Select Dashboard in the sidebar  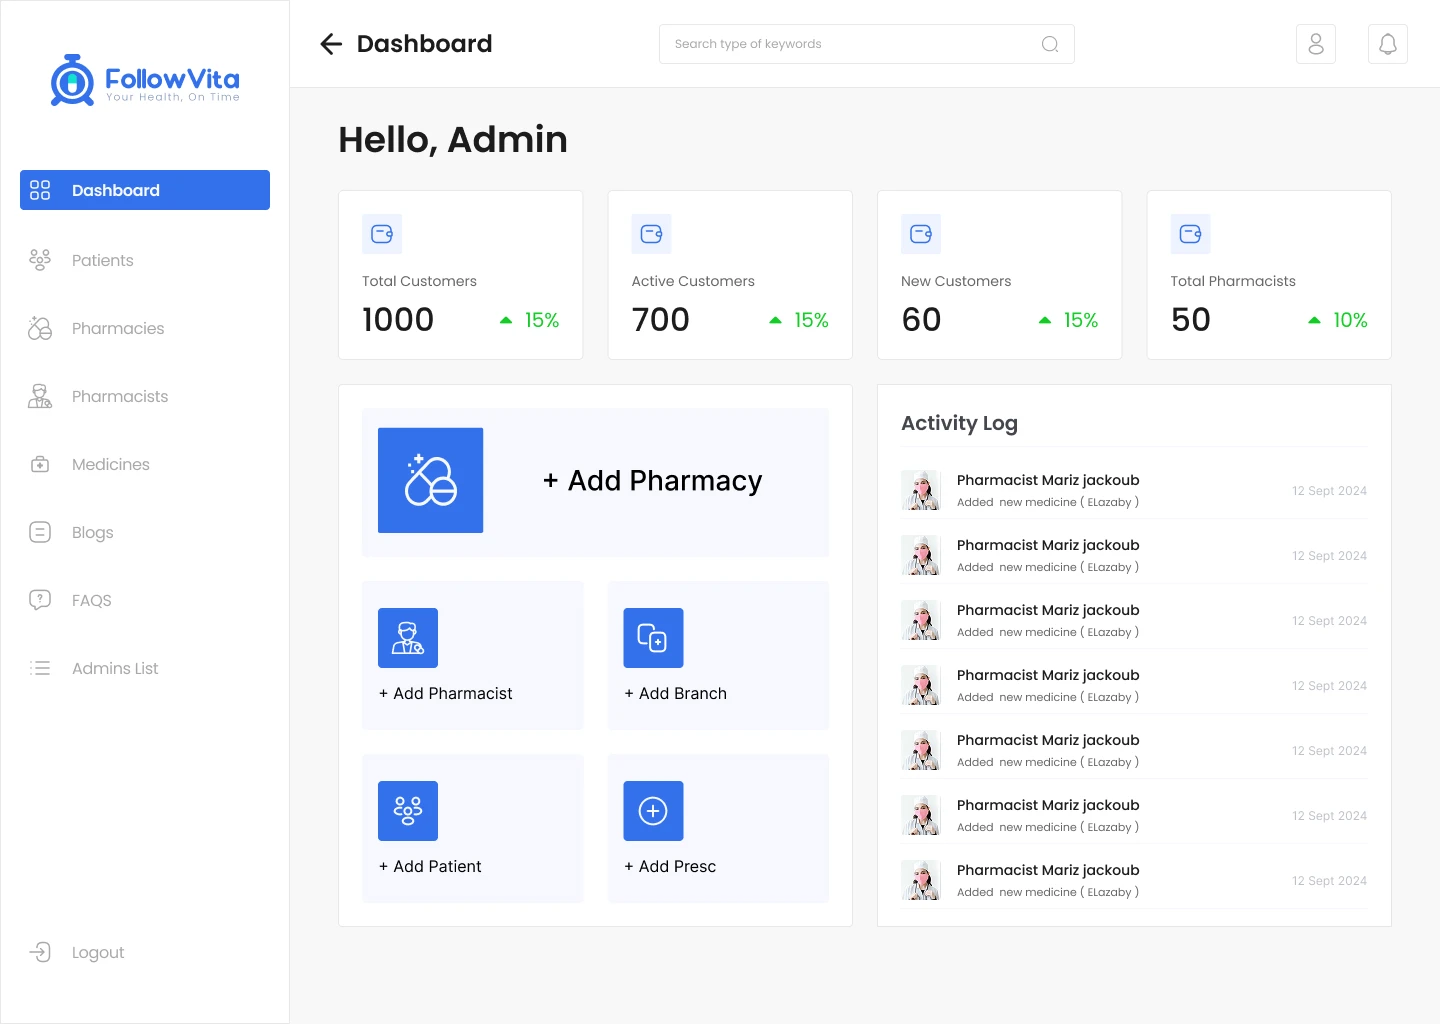click(145, 190)
